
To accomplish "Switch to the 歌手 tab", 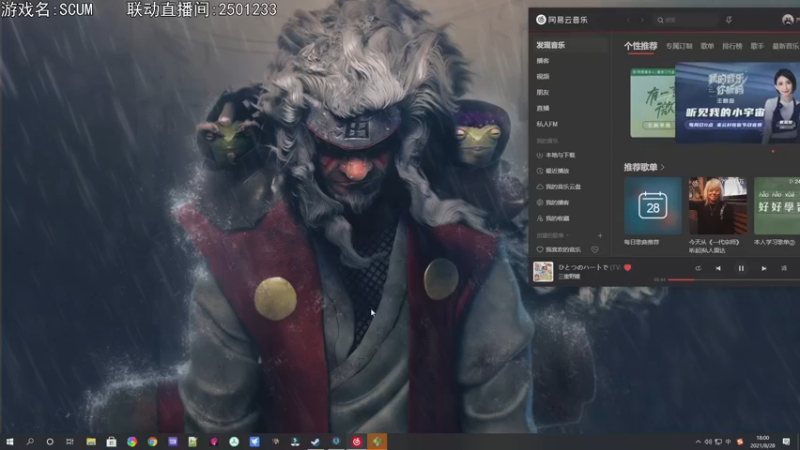I will coord(757,46).
